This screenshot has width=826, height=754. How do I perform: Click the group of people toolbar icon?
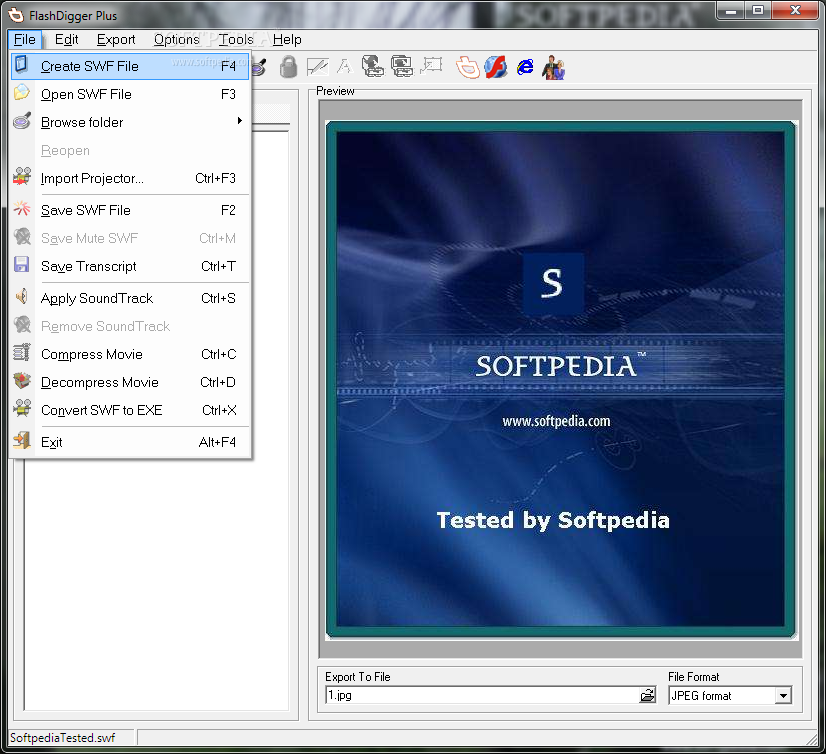click(x=554, y=67)
